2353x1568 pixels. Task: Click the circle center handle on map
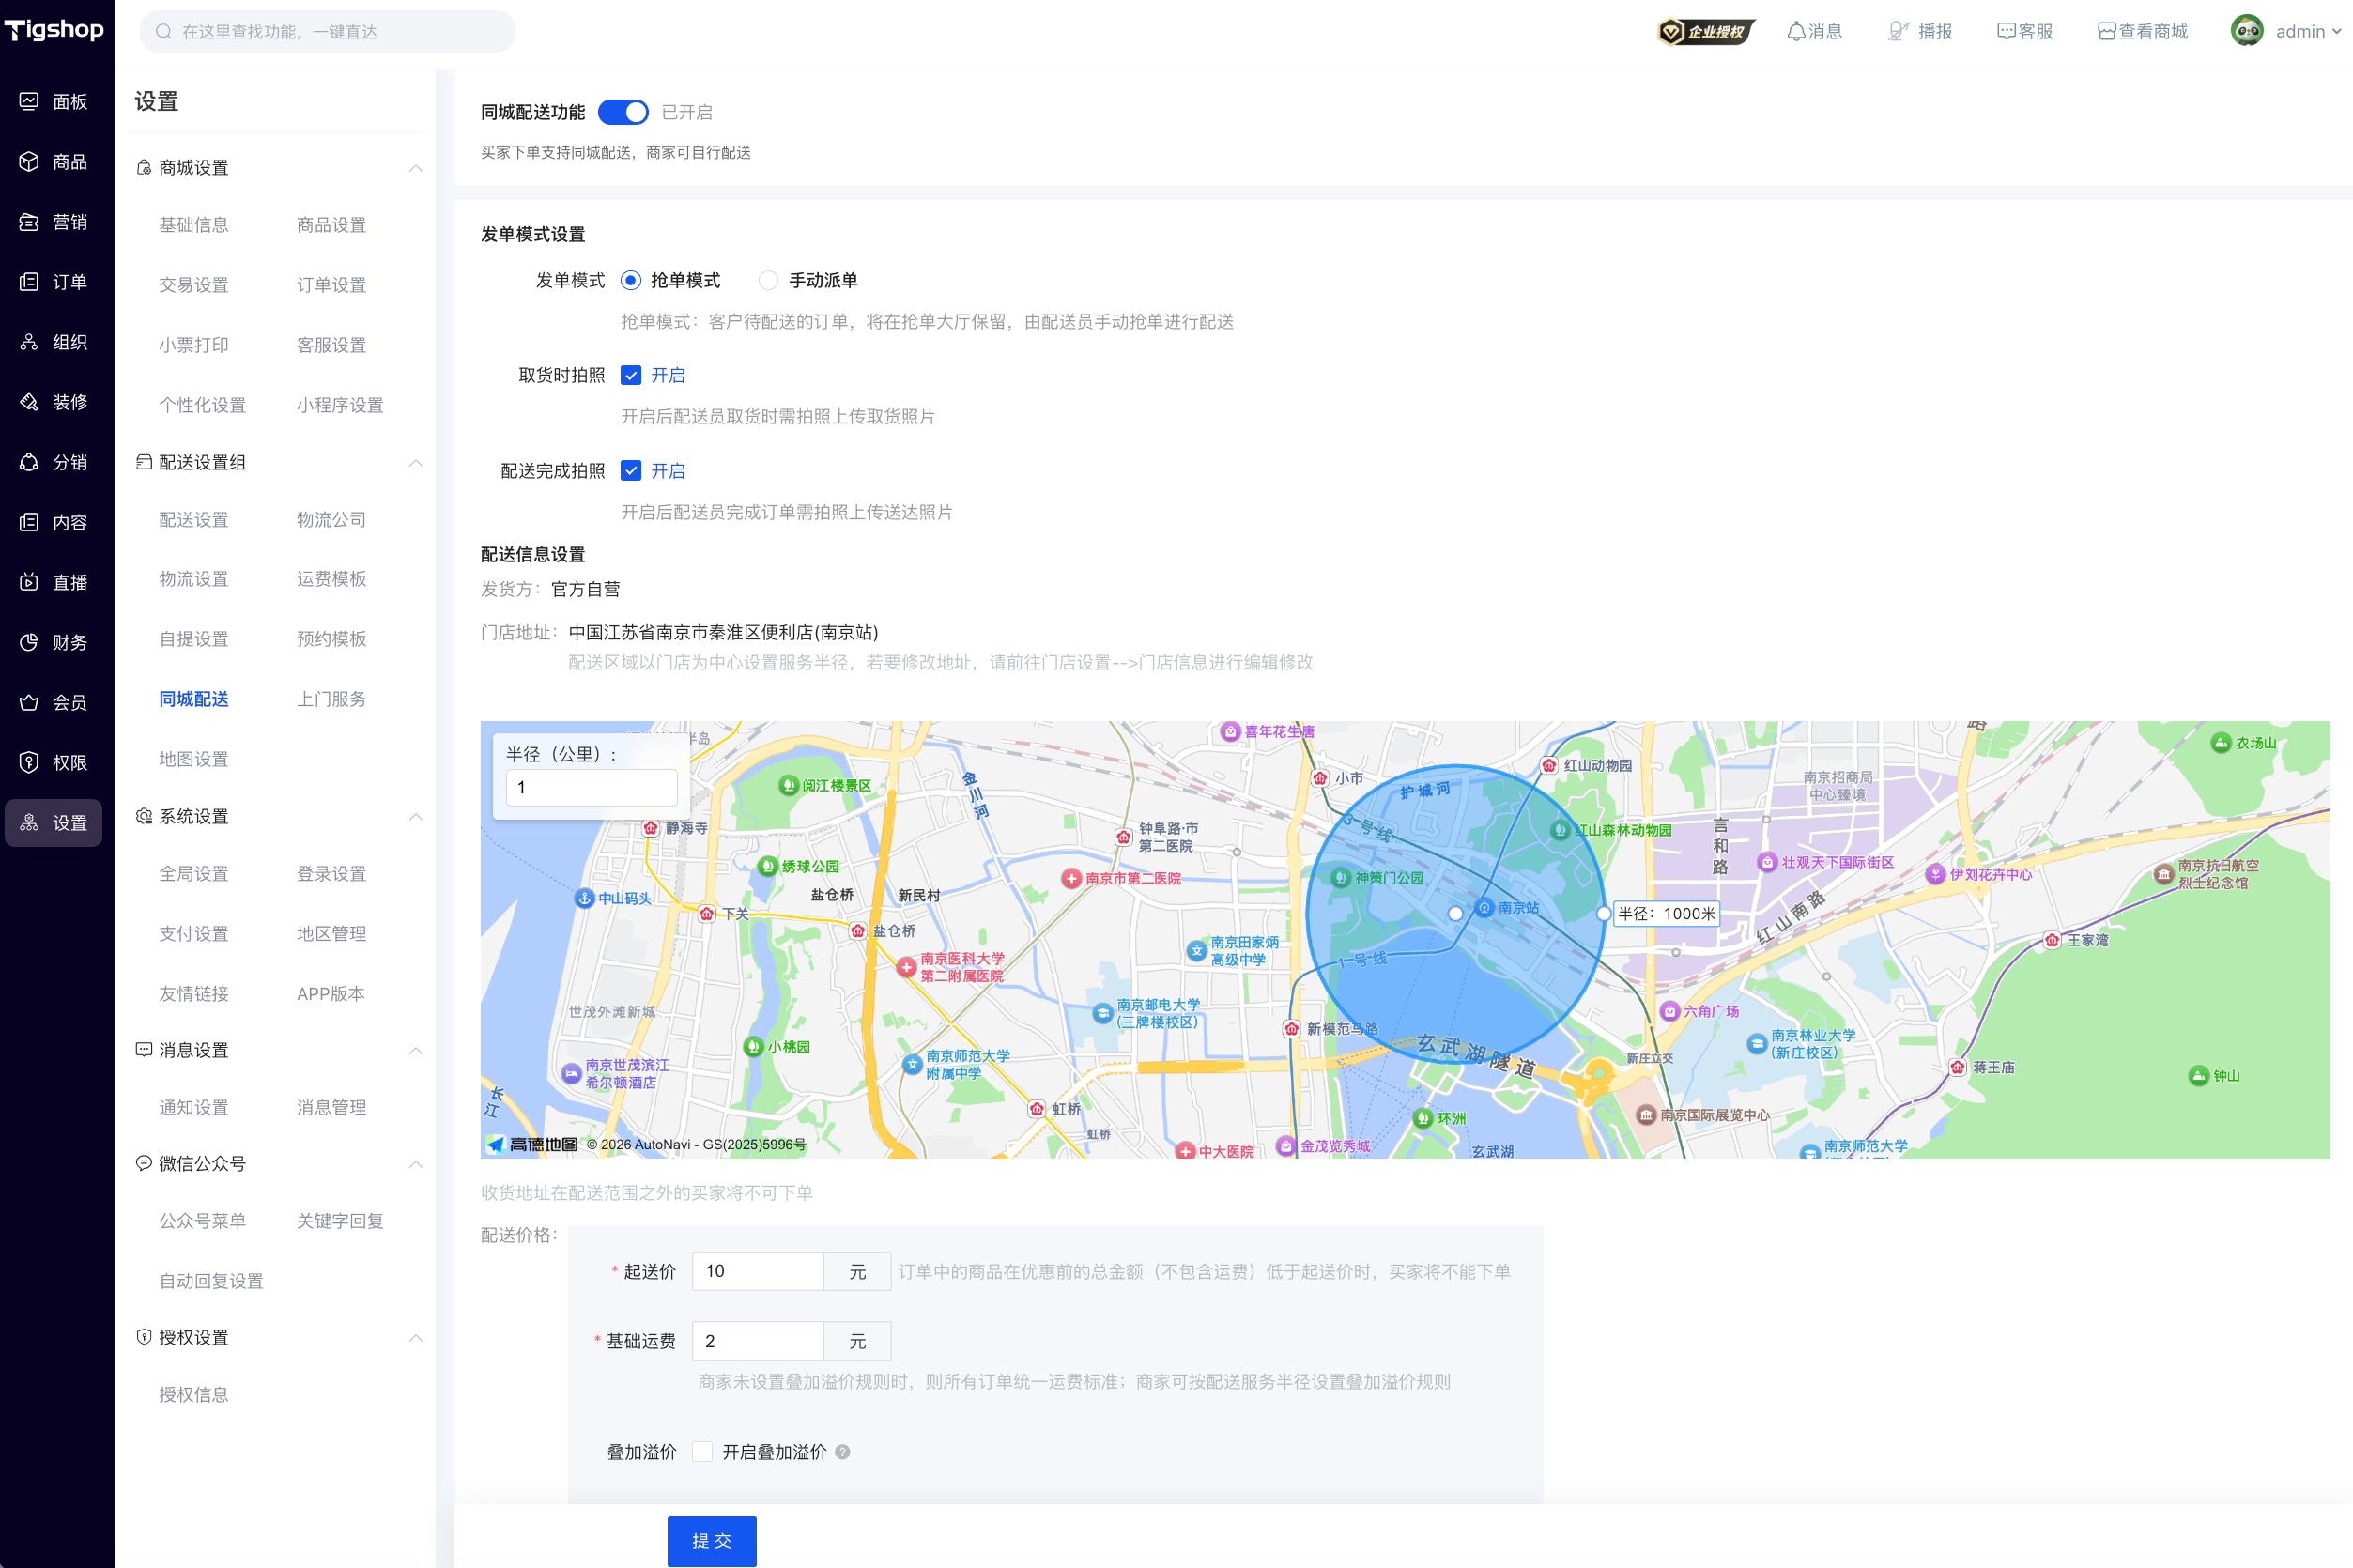[1455, 913]
